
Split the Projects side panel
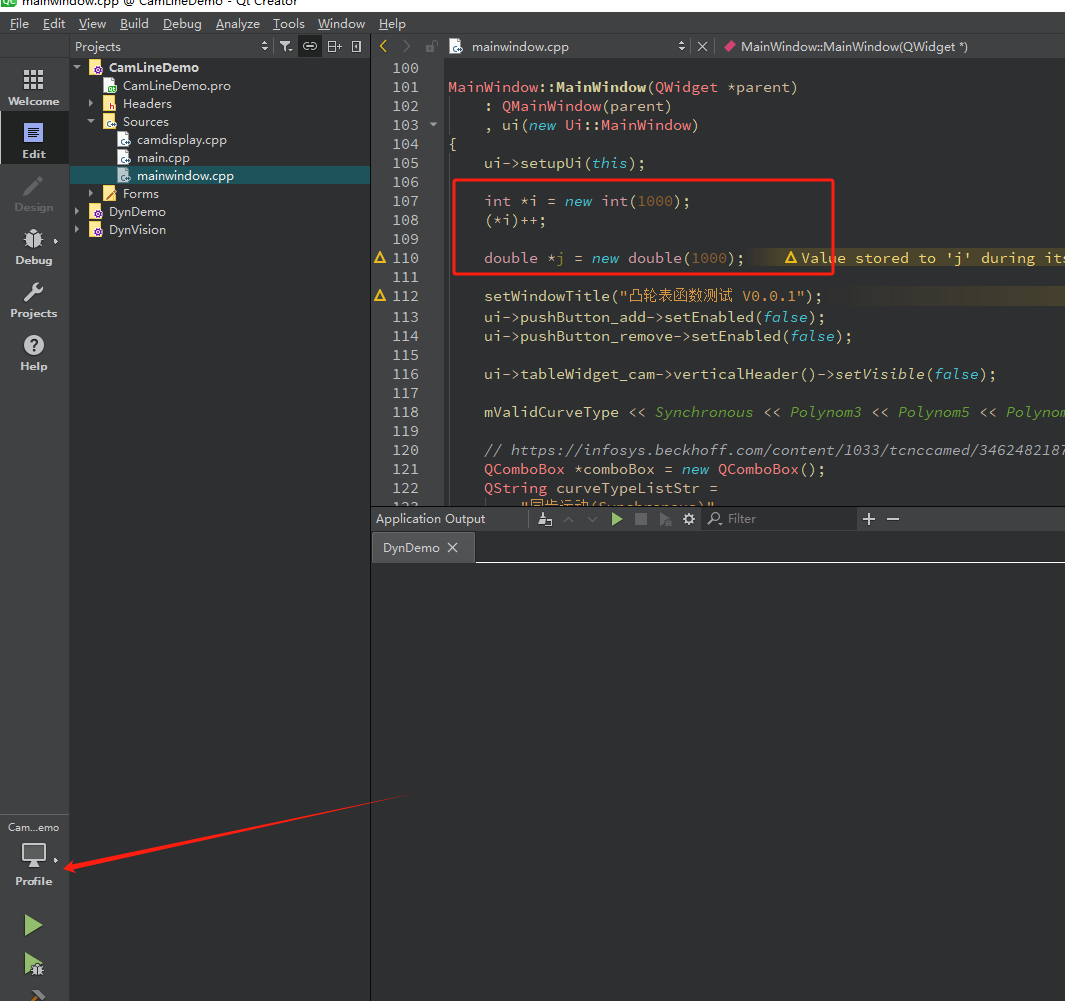pyautogui.click(x=334, y=46)
